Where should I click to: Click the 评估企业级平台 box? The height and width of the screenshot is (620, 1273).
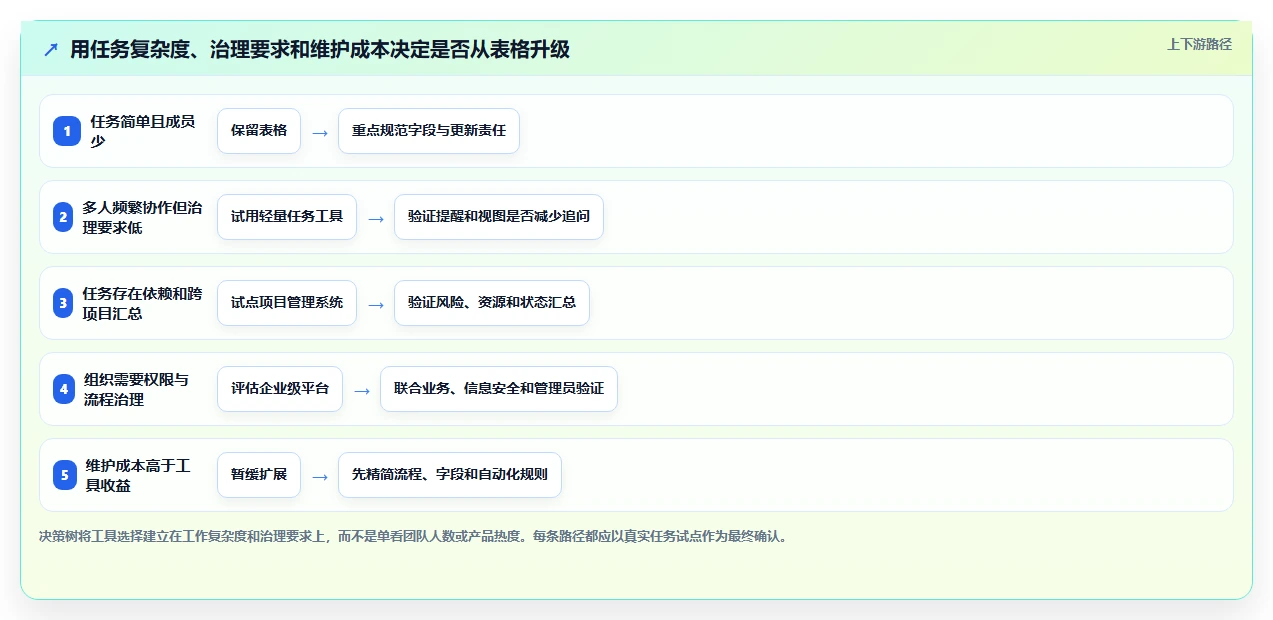[280, 389]
